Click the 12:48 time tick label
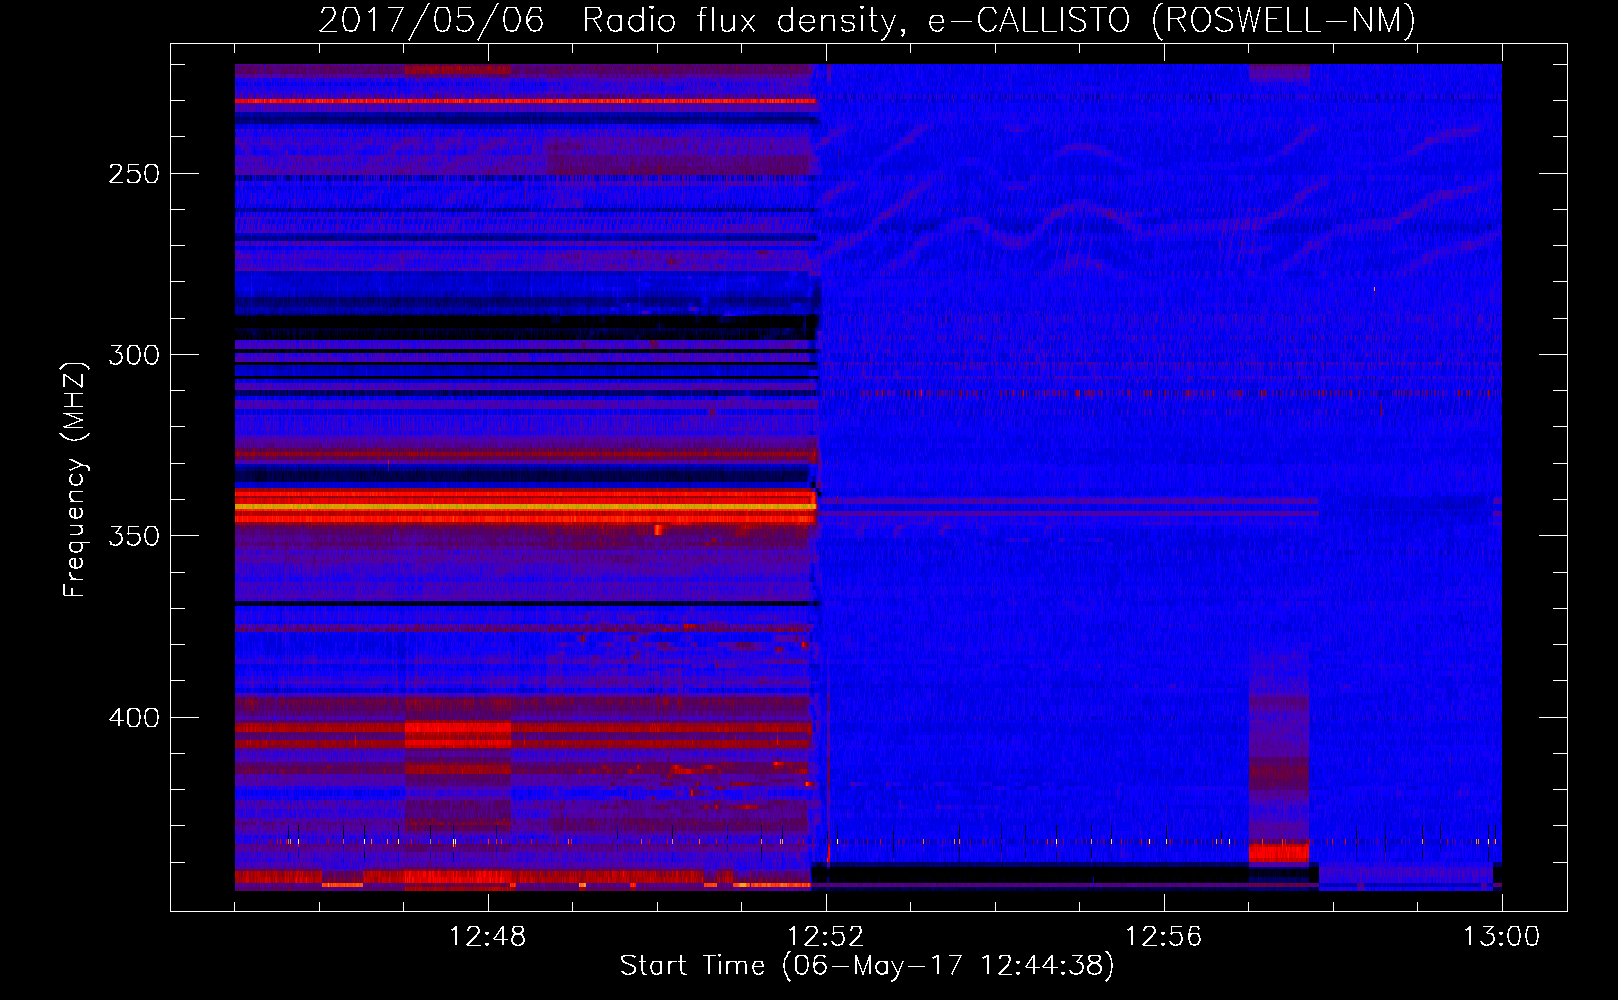This screenshot has height=1000, width=1618. coord(487,937)
